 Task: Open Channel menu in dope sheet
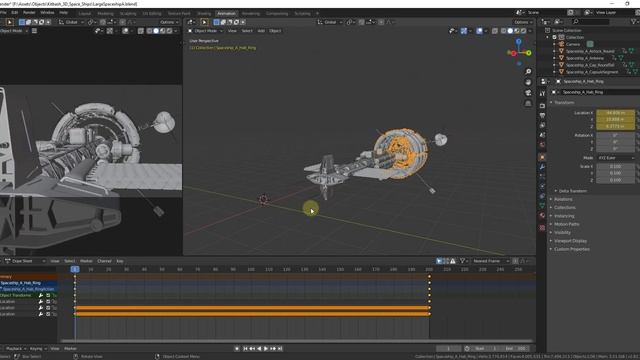coord(104,261)
